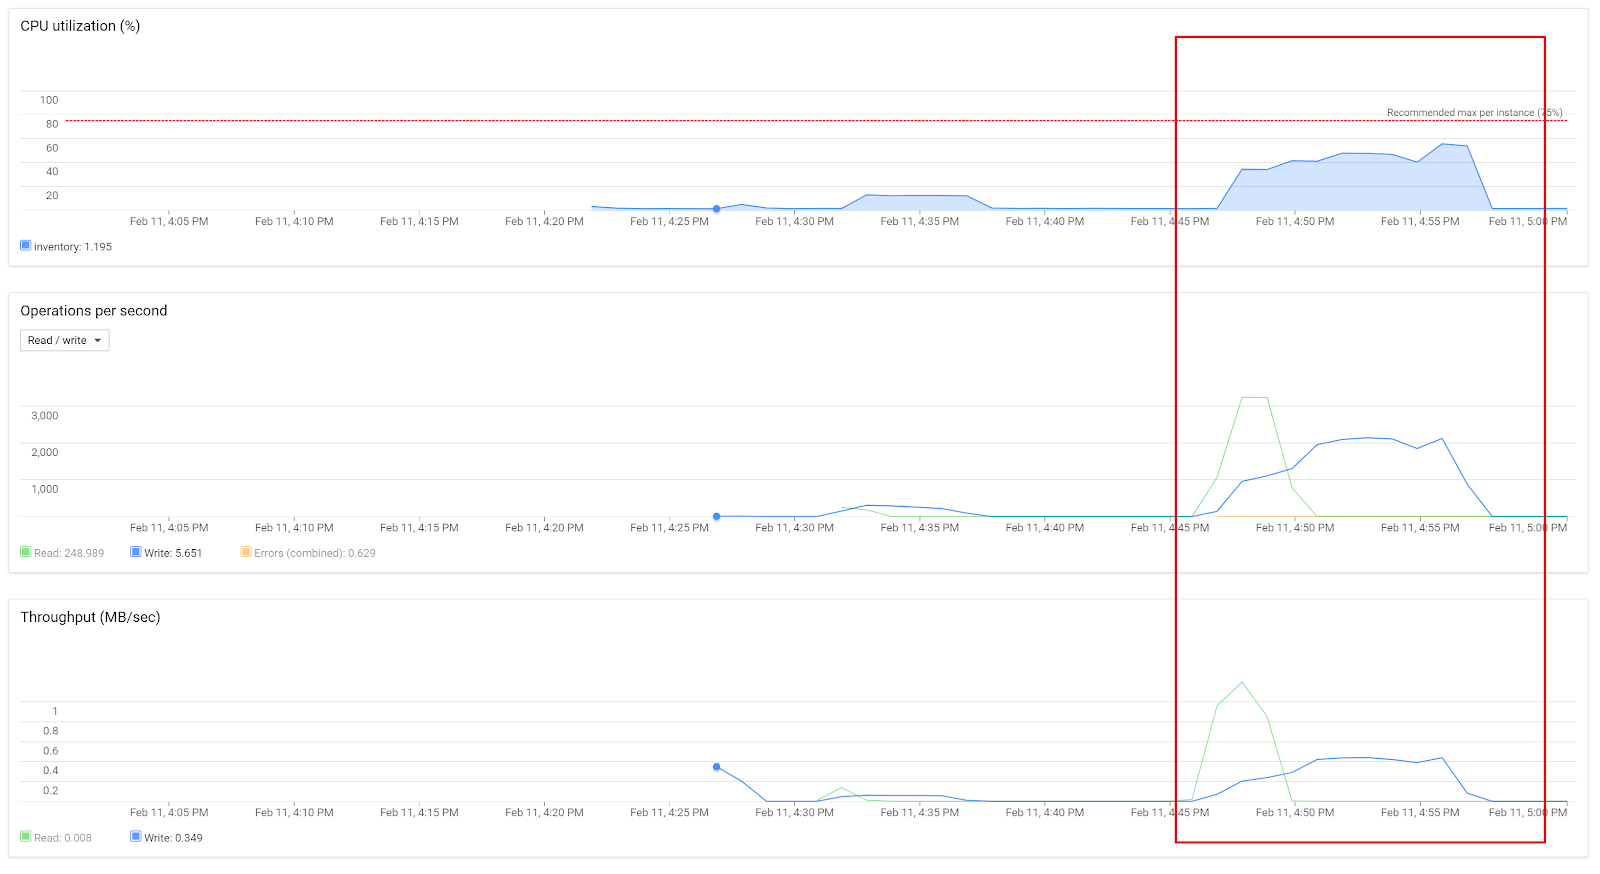Screen dimensions: 1600x874
Task: Click 'Feb 11, 4:35 PM' on CPU utilization axis
Action: coord(920,221)
